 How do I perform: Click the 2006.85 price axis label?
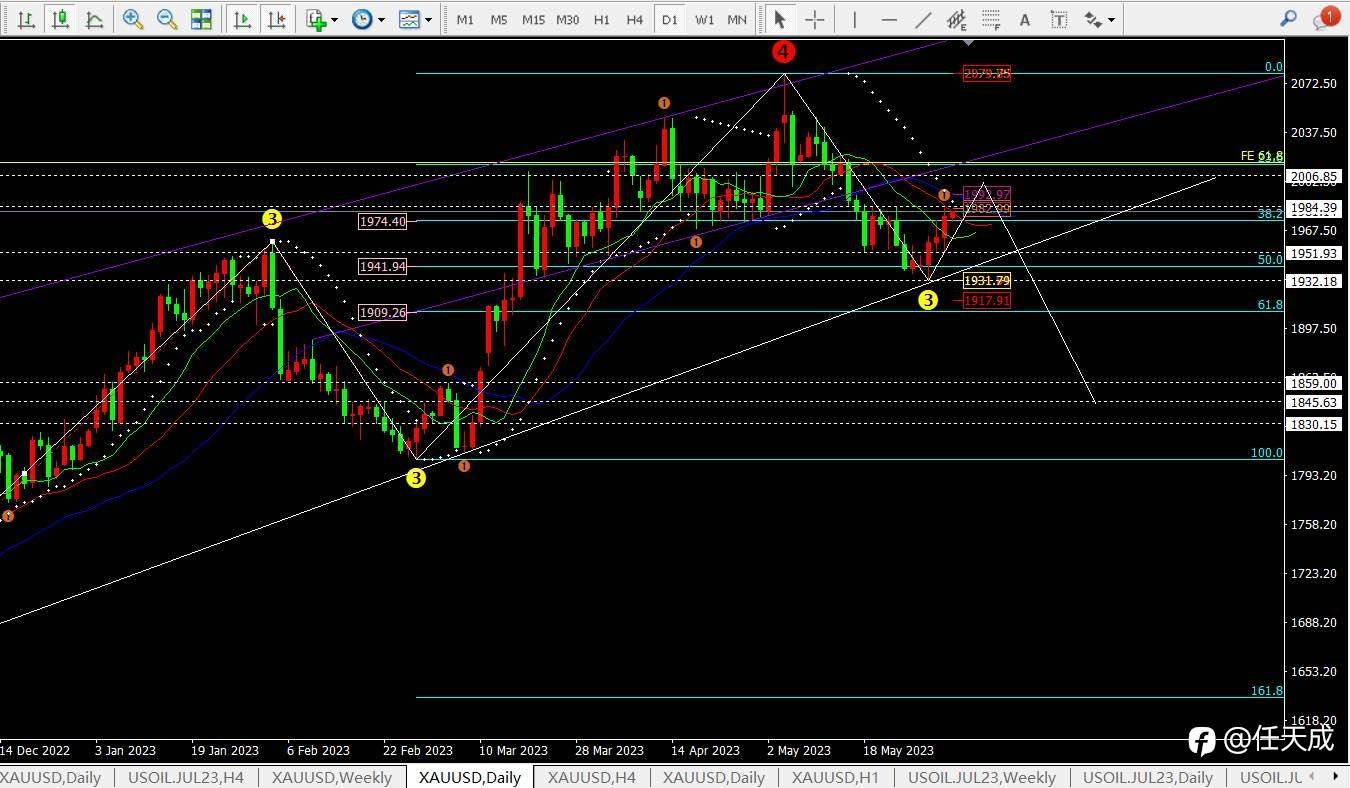point(1314,177)
